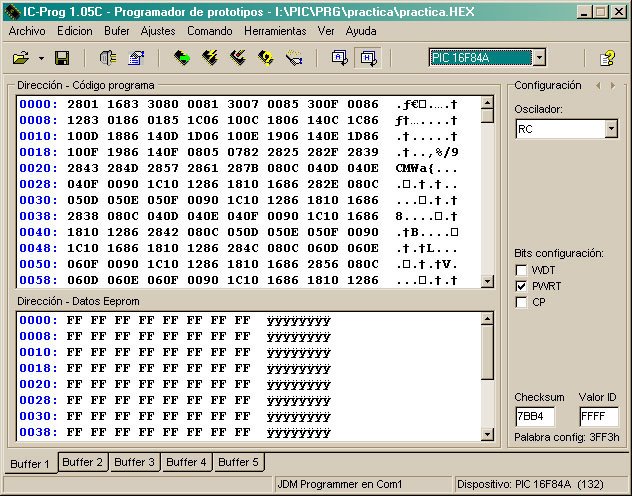The image size is (632, 496).
Task: Switch to Assembler view icon
Action: (339, 58)
